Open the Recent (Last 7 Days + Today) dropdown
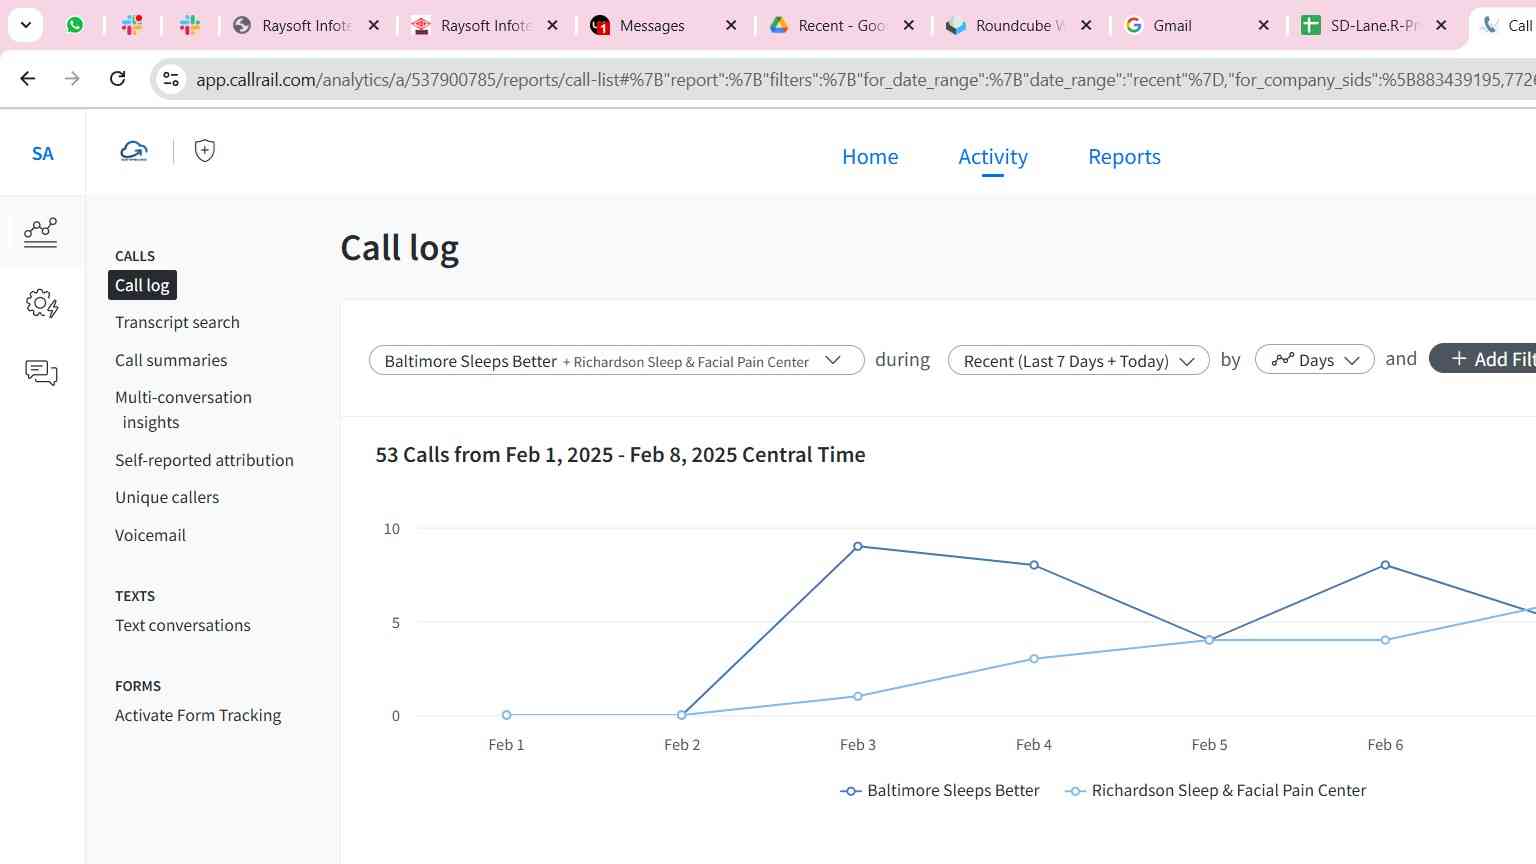Viewport: 1536px width, 864px height. coord(1078,360)
